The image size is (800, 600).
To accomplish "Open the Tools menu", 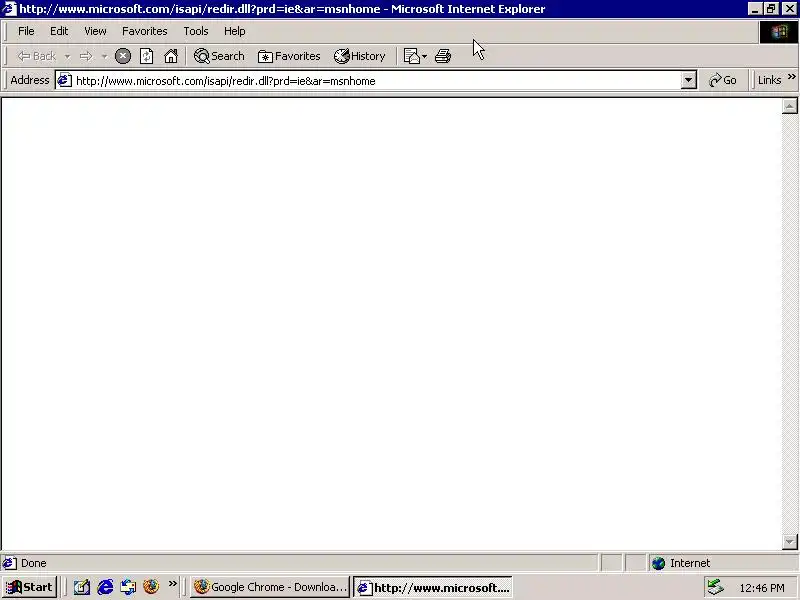I will coord(196,31).
